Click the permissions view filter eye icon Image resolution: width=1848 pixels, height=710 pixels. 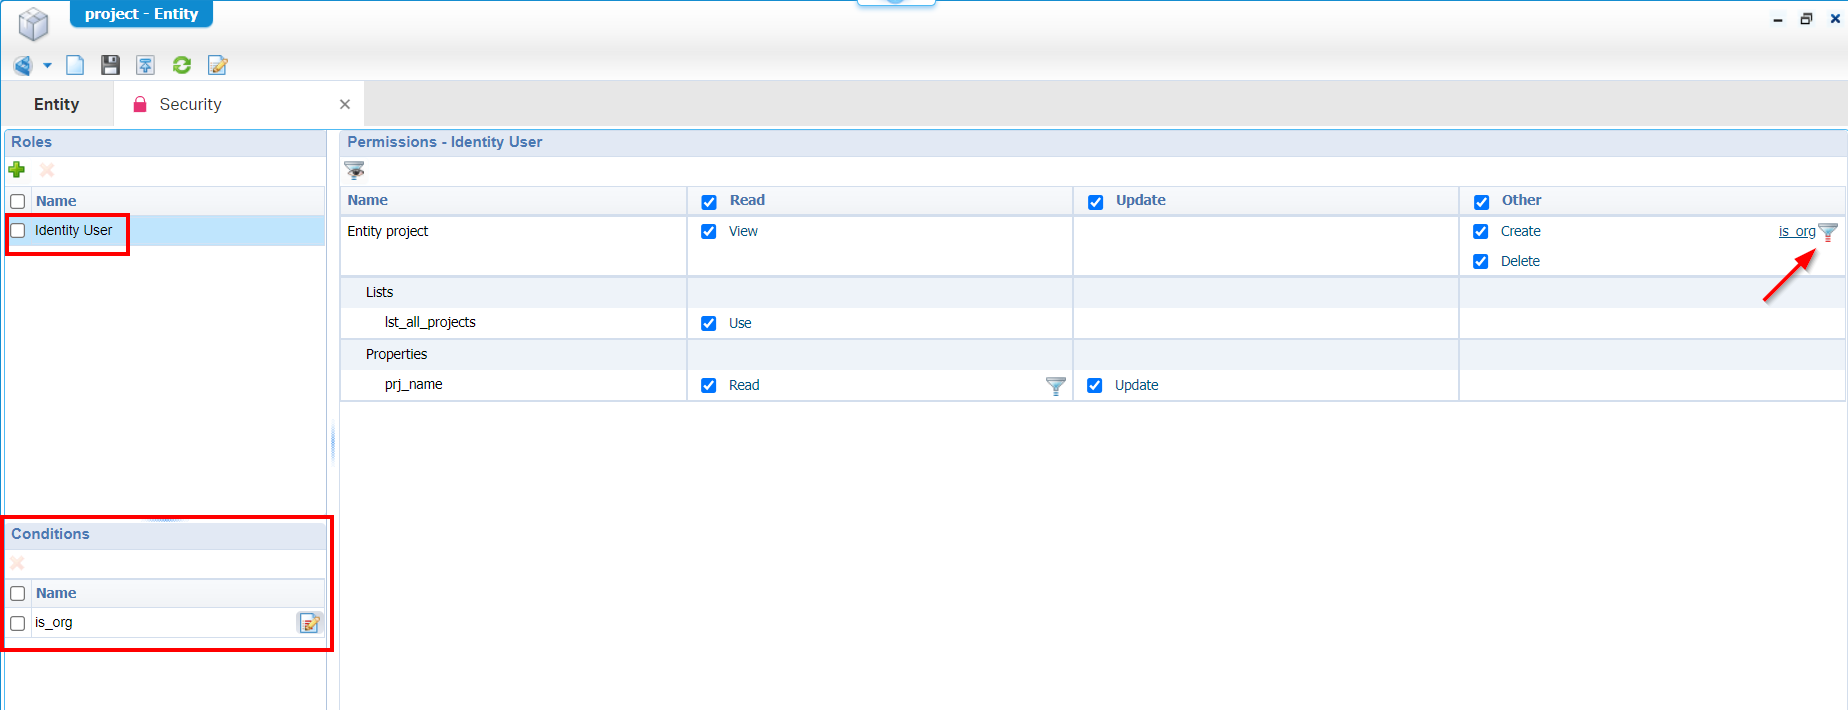(355, 170)
